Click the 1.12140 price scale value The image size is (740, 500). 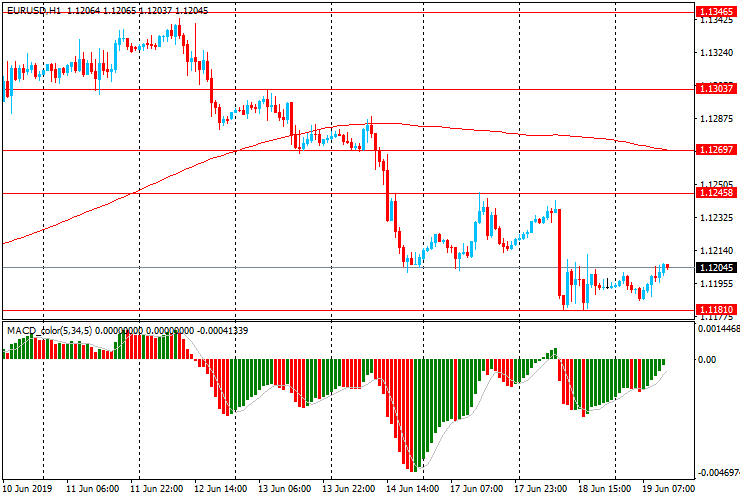pos(716,251)
